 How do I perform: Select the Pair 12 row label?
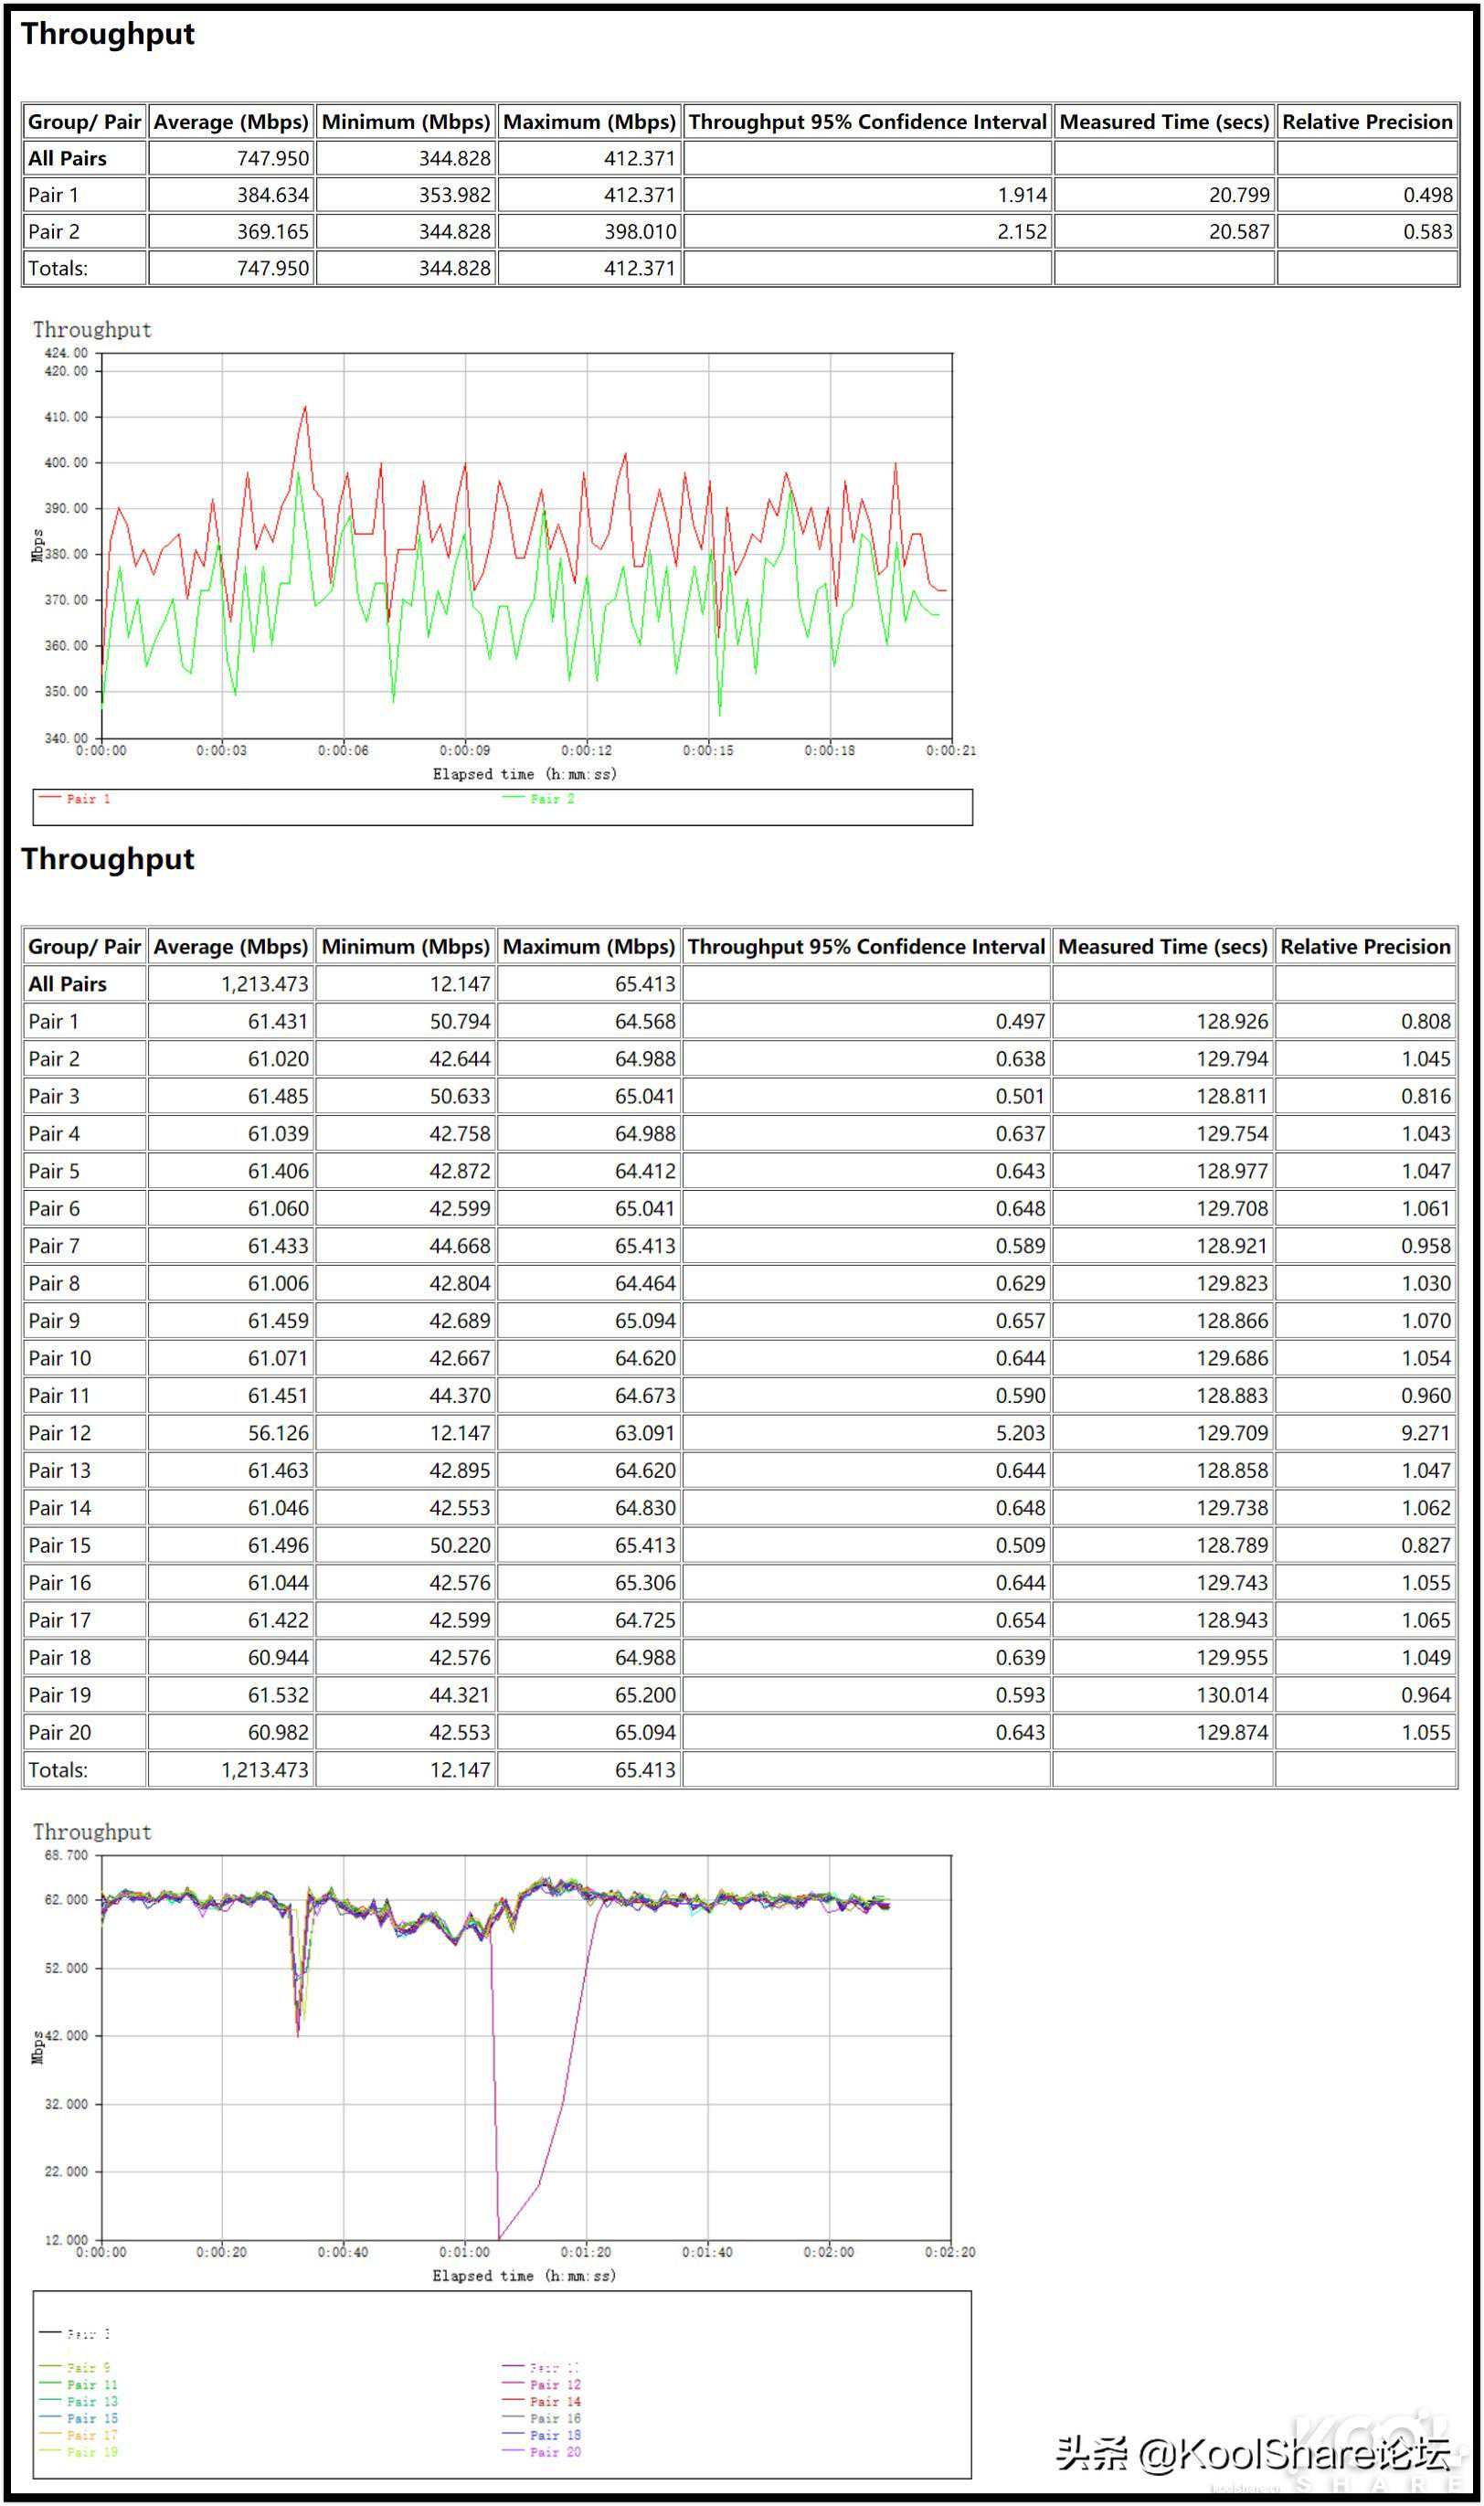[x=60, y=1432]
